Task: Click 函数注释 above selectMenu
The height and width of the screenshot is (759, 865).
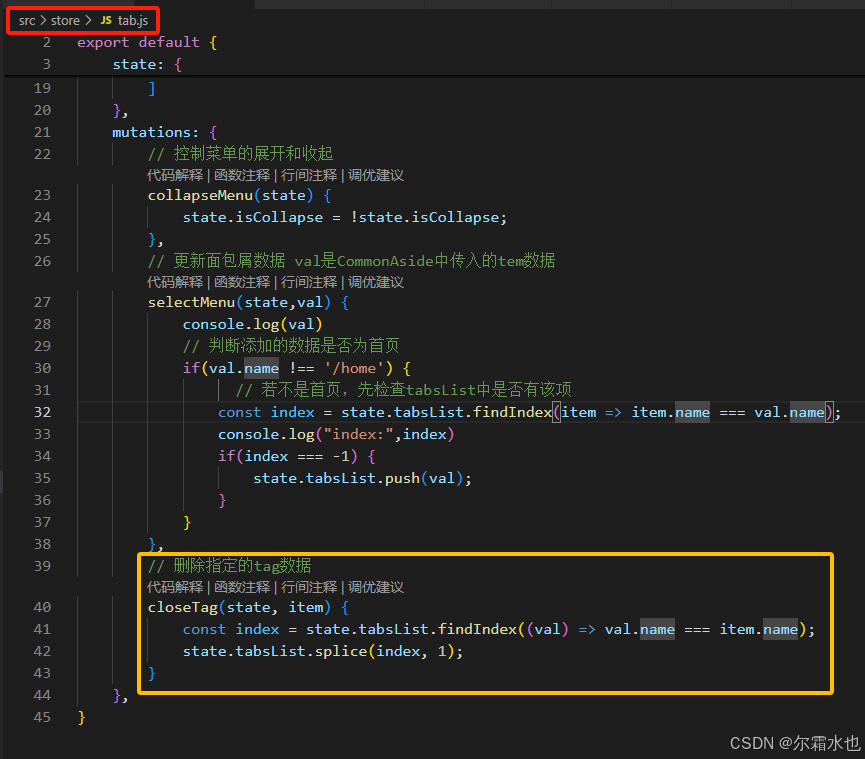Action: (x=242, y=282)
